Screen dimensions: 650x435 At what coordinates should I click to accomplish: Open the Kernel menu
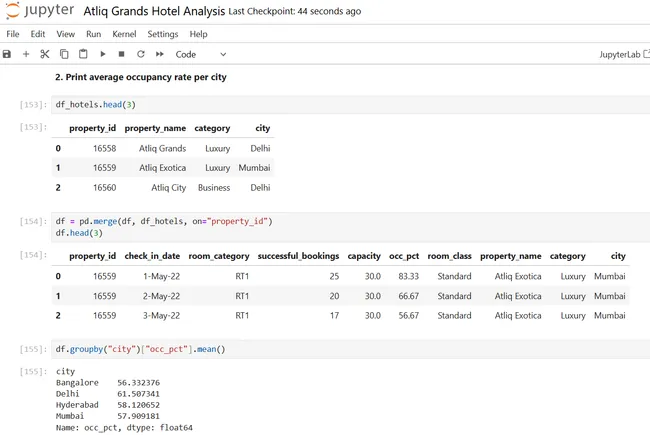coord(124,34)
